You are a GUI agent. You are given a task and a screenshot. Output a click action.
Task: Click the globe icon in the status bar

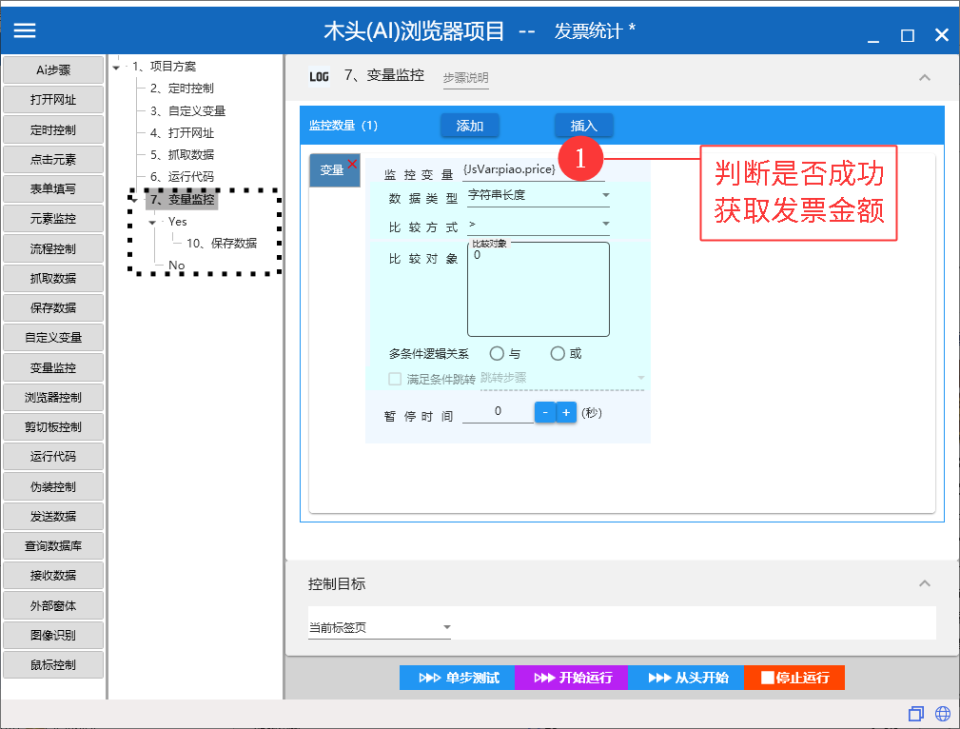click(942, 713)
